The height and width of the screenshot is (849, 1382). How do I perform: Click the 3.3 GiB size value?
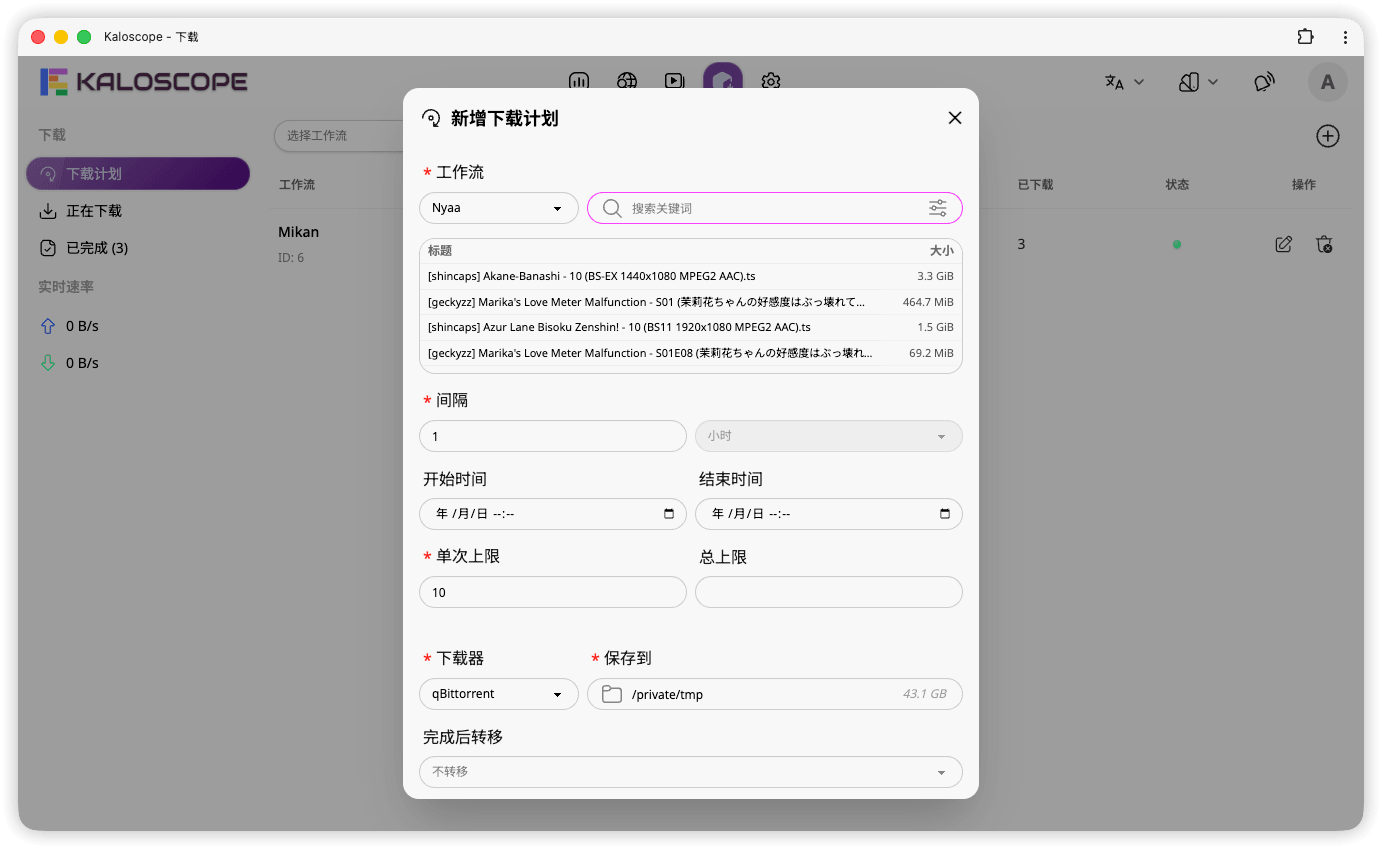coord(935,276)
